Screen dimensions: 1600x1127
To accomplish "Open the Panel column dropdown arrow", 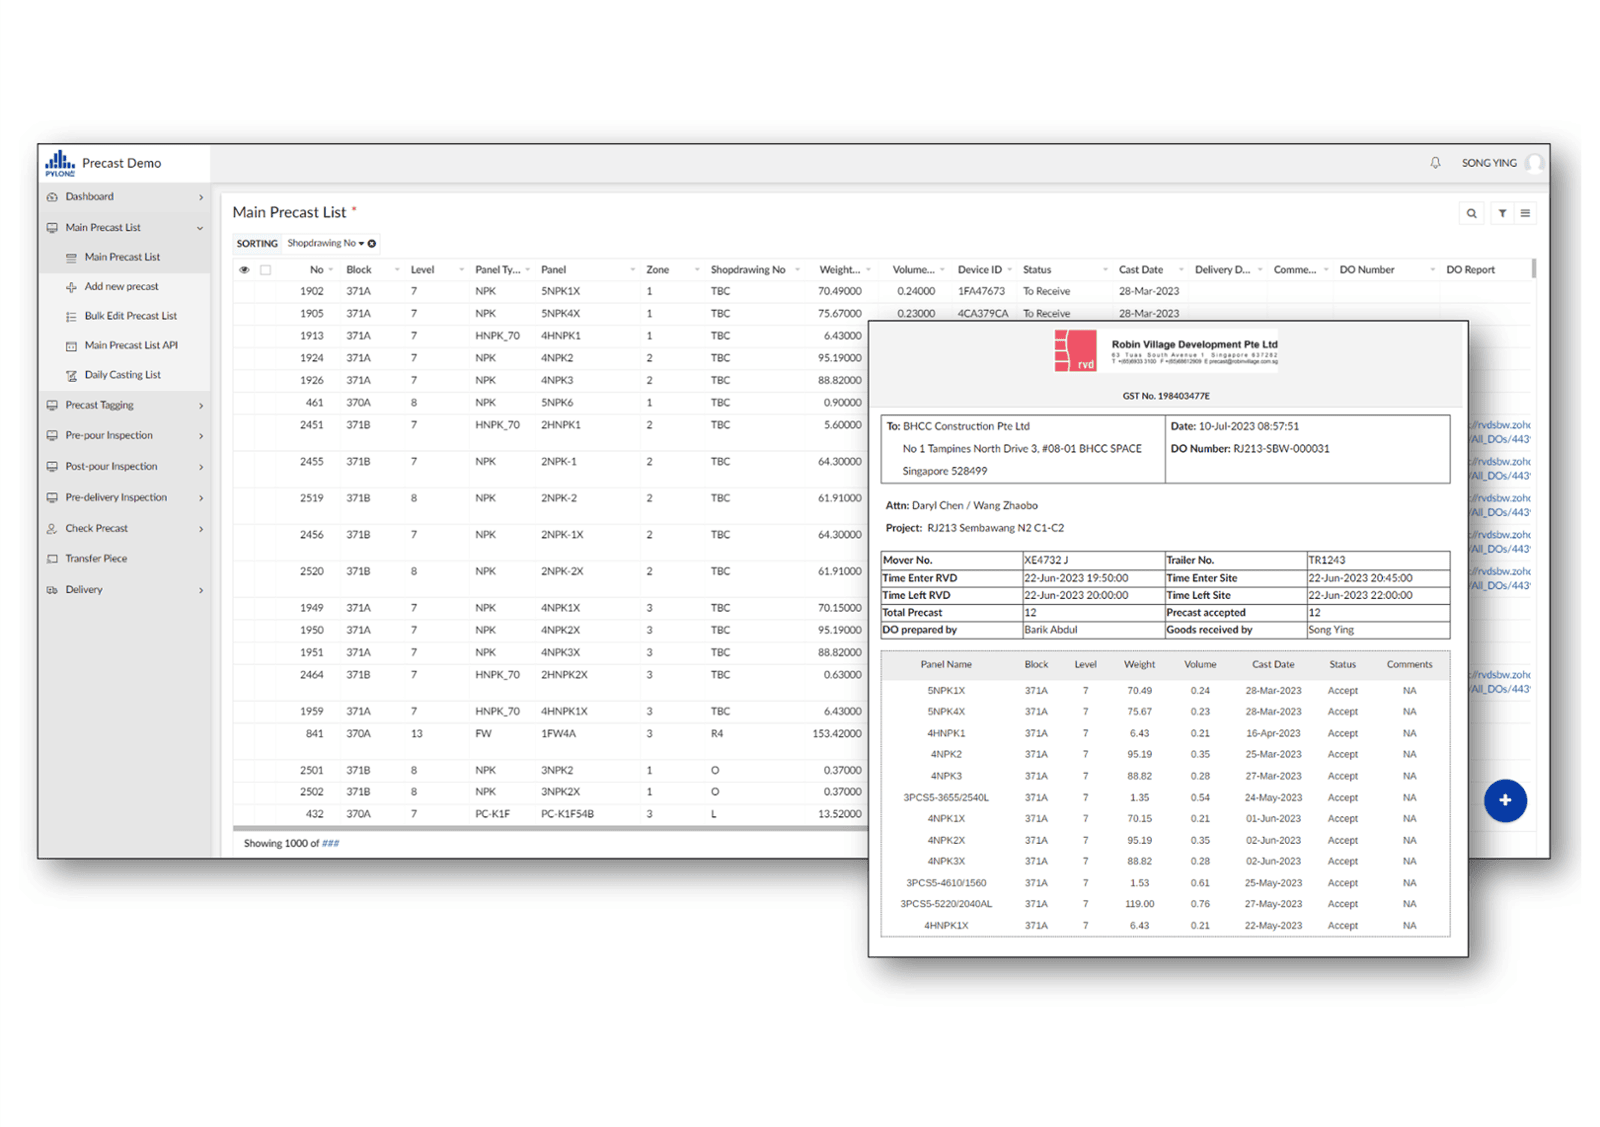I will (632, 270).
